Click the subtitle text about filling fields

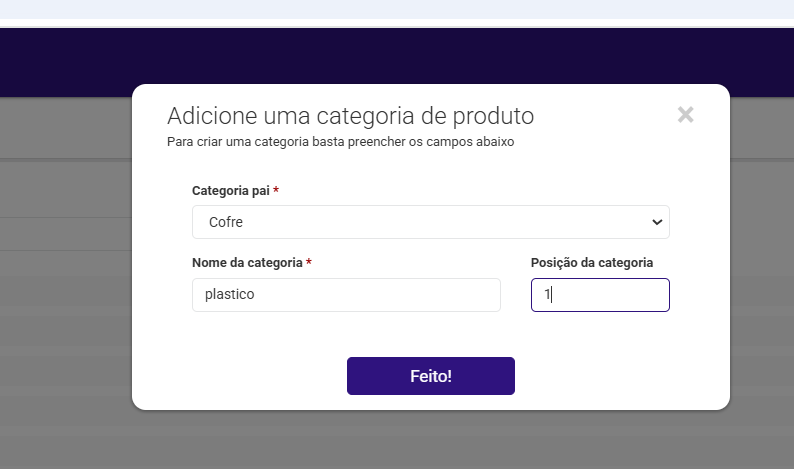[340, 142]
